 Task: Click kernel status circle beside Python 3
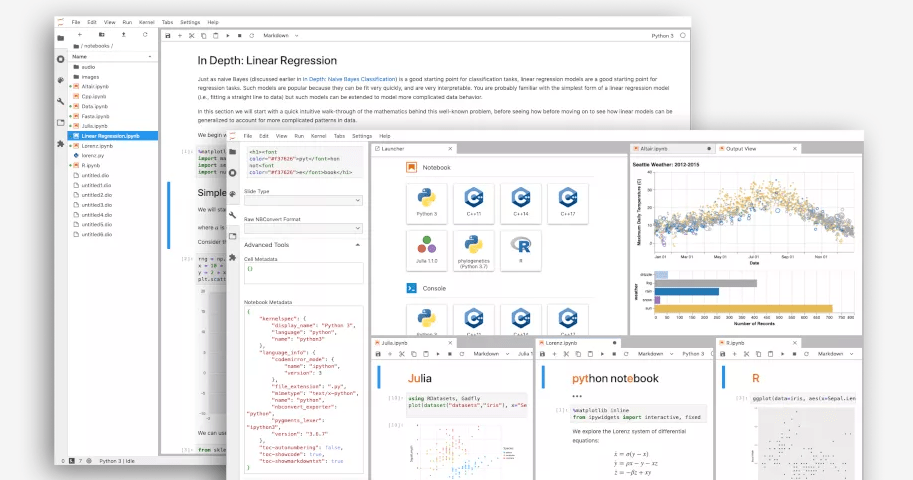point(682,36)
